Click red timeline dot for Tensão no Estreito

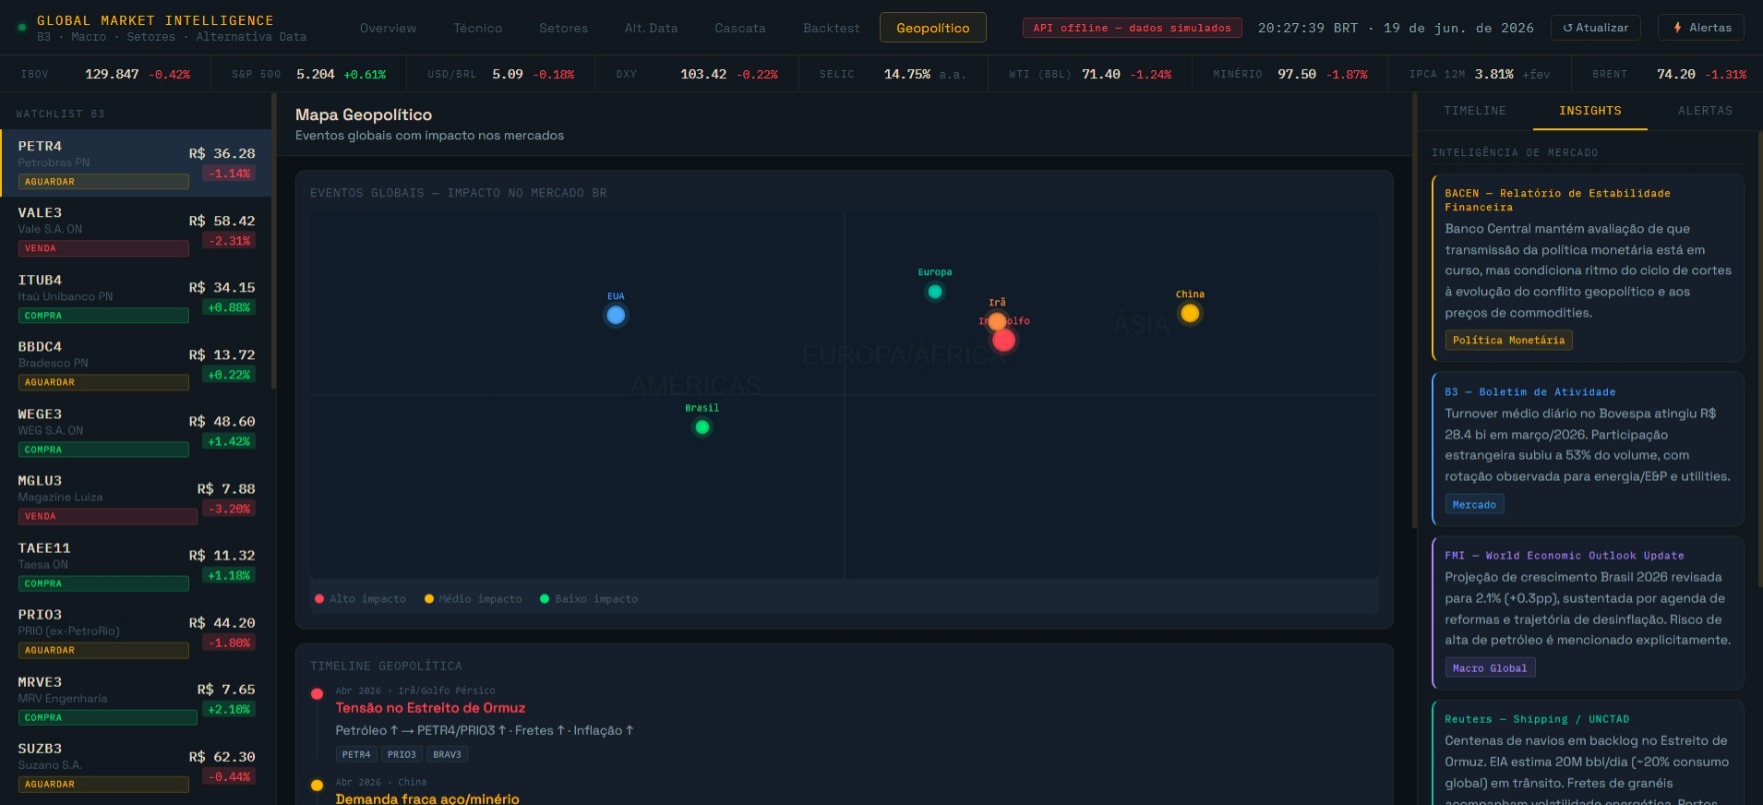(317, 694)
